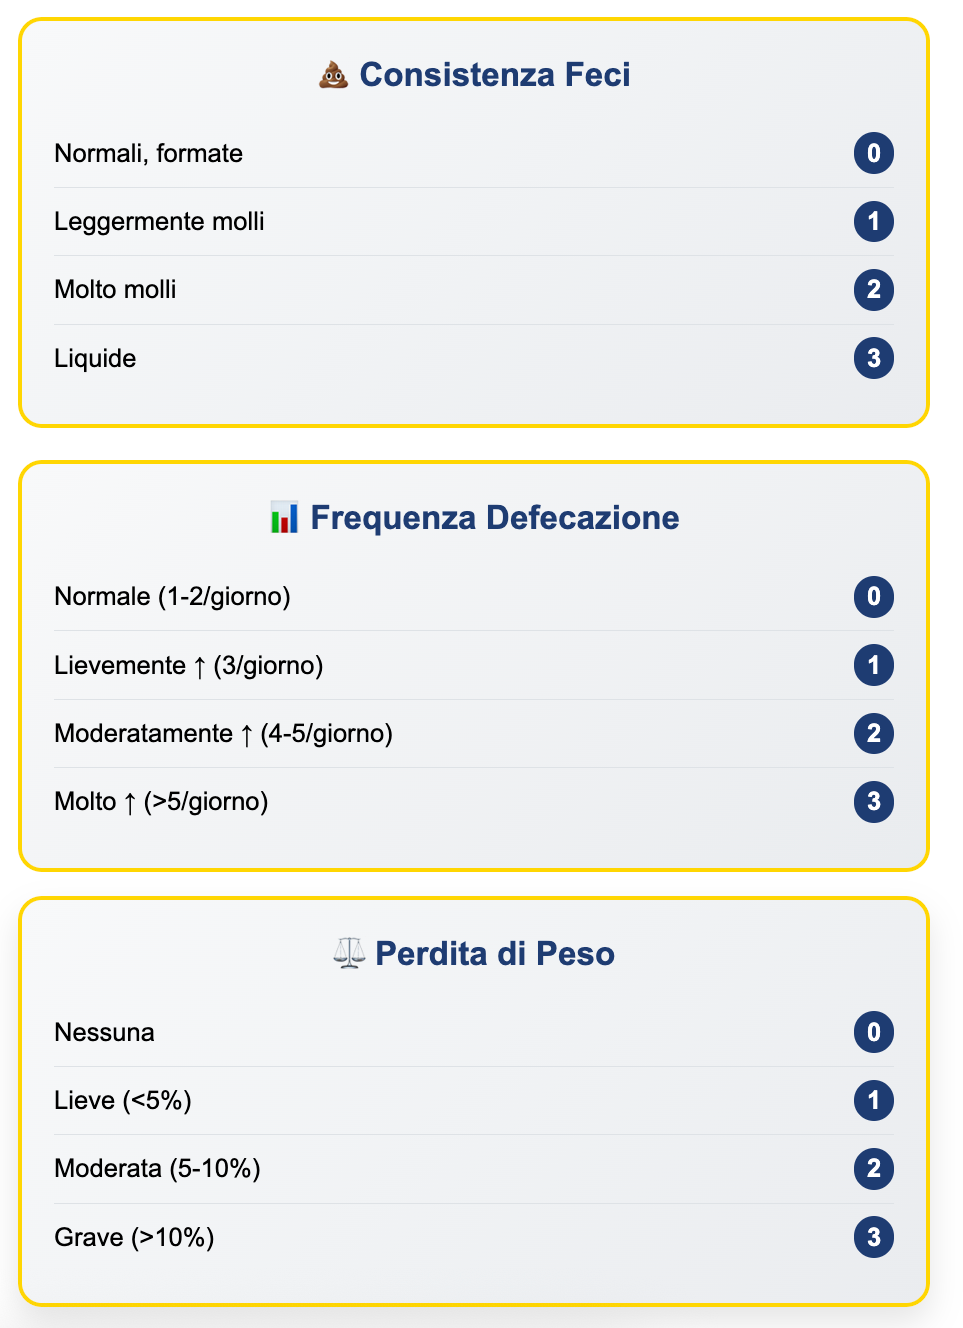
Task: Choose Nessuna under Perdita di Peso
Action: click(x=104, y=1033)
